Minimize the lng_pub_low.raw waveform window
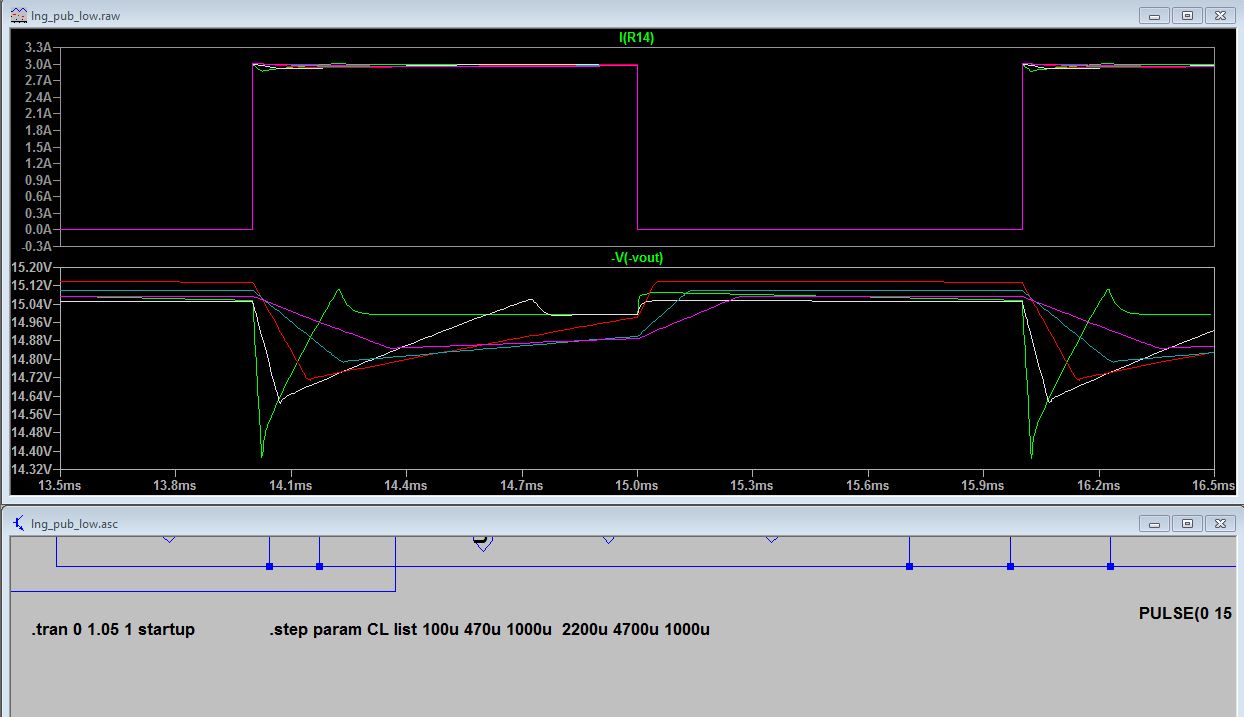Image resolution: width=1244 pixels, height=717 pixels. 1155,16
